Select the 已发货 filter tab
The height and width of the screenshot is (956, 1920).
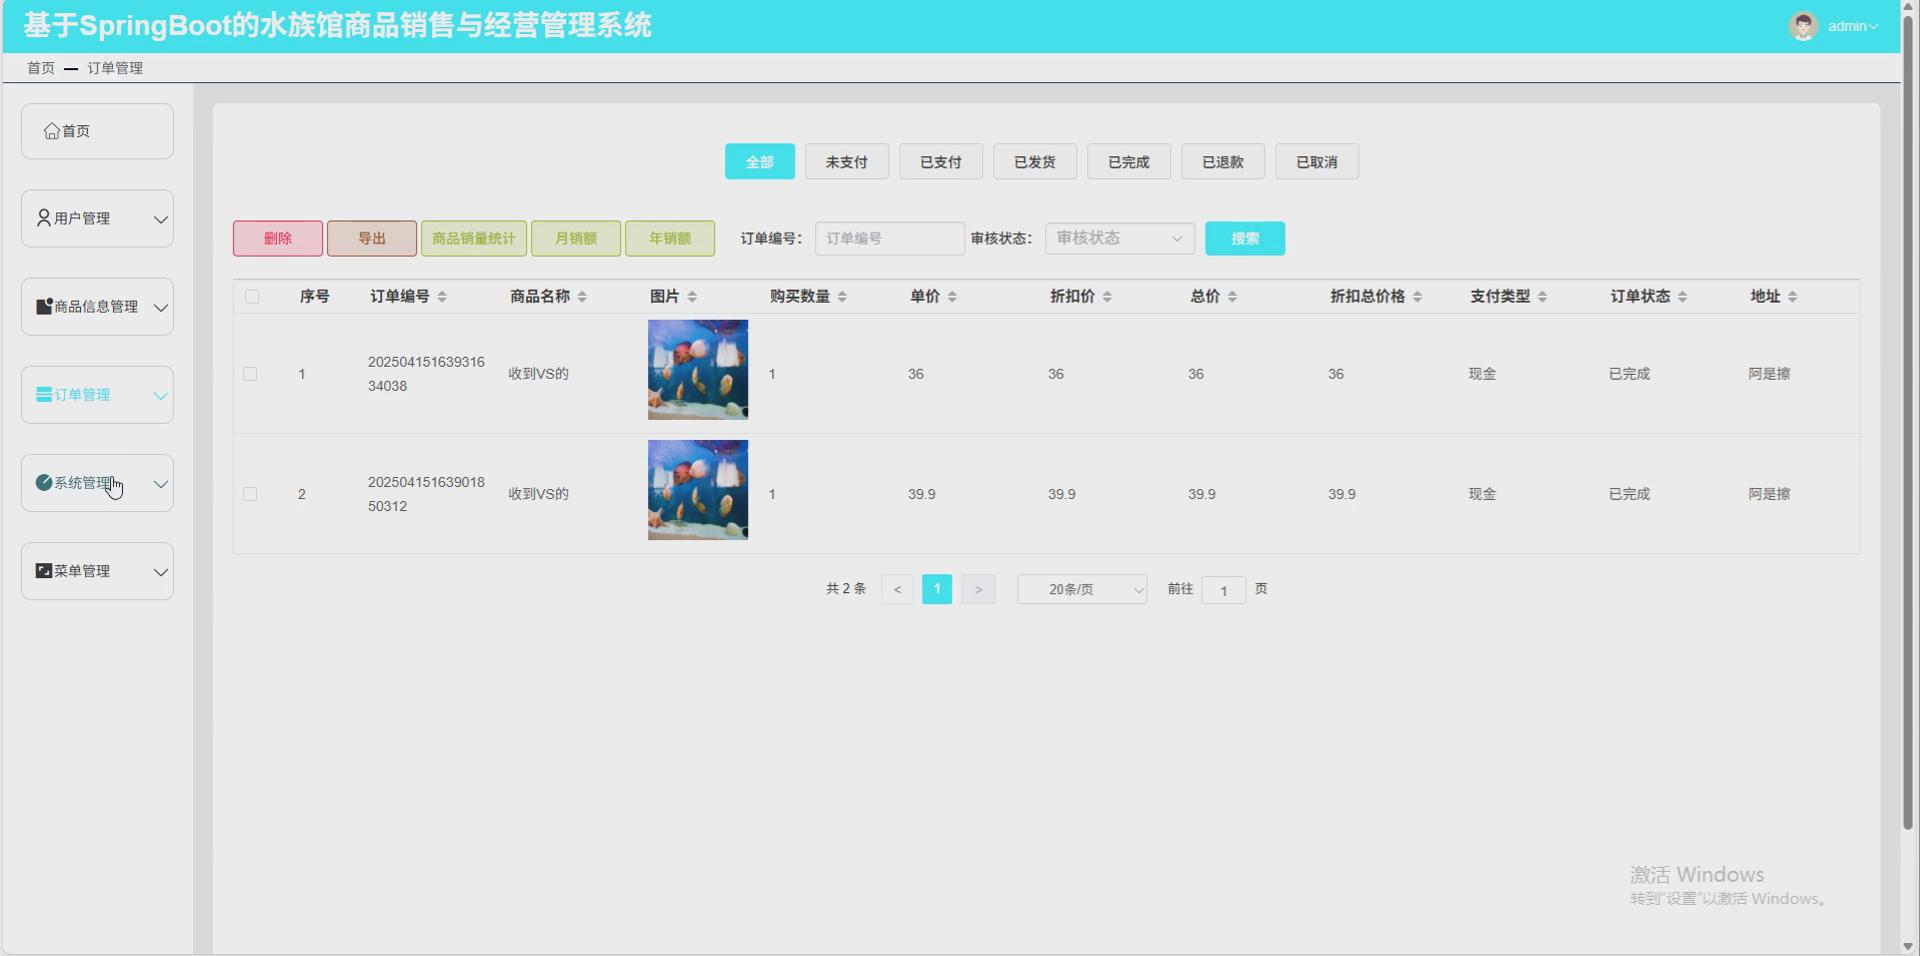1035,162
